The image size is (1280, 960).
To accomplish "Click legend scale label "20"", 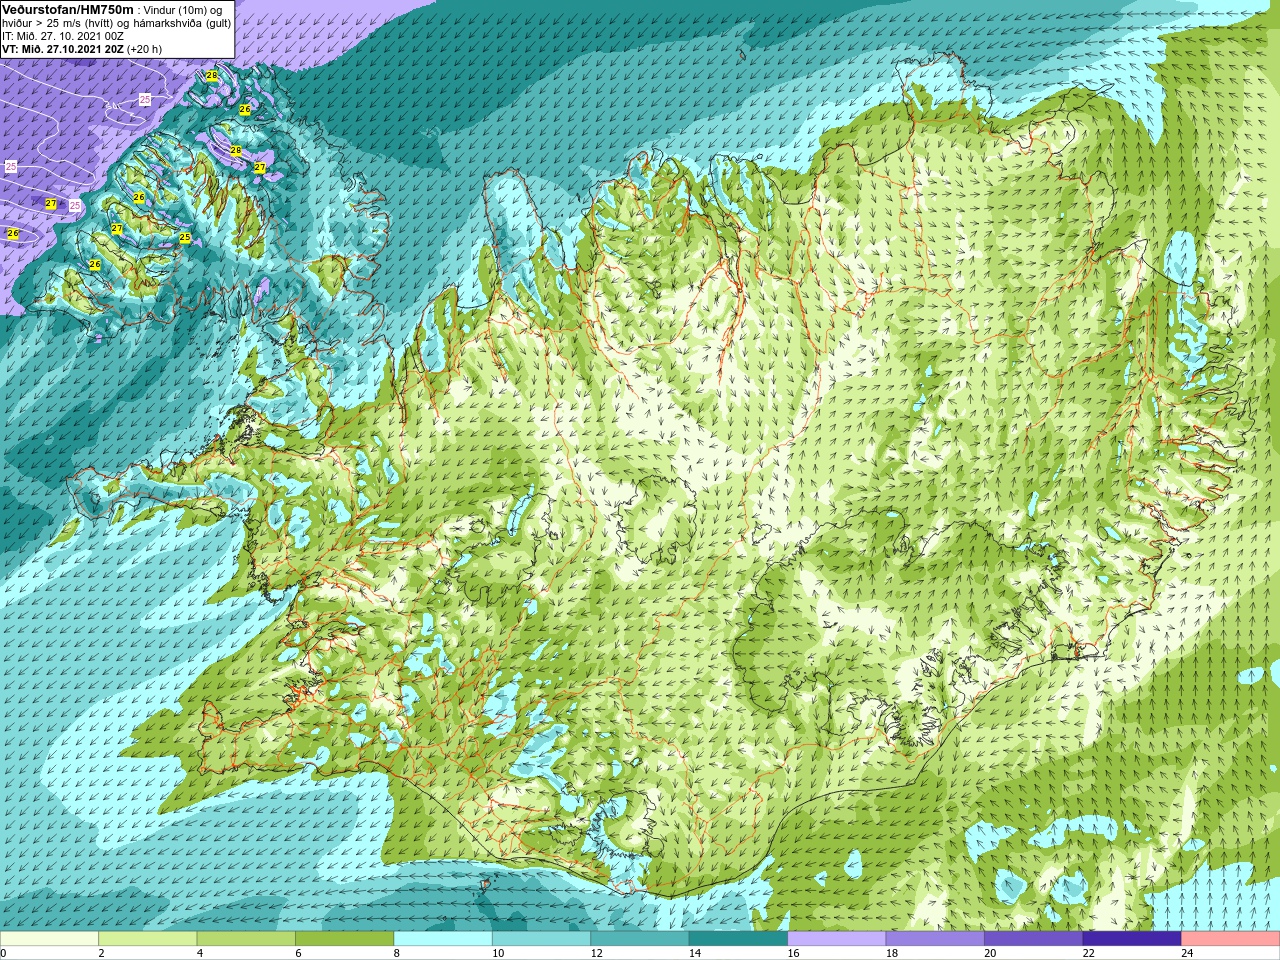I will coord(990,953).
